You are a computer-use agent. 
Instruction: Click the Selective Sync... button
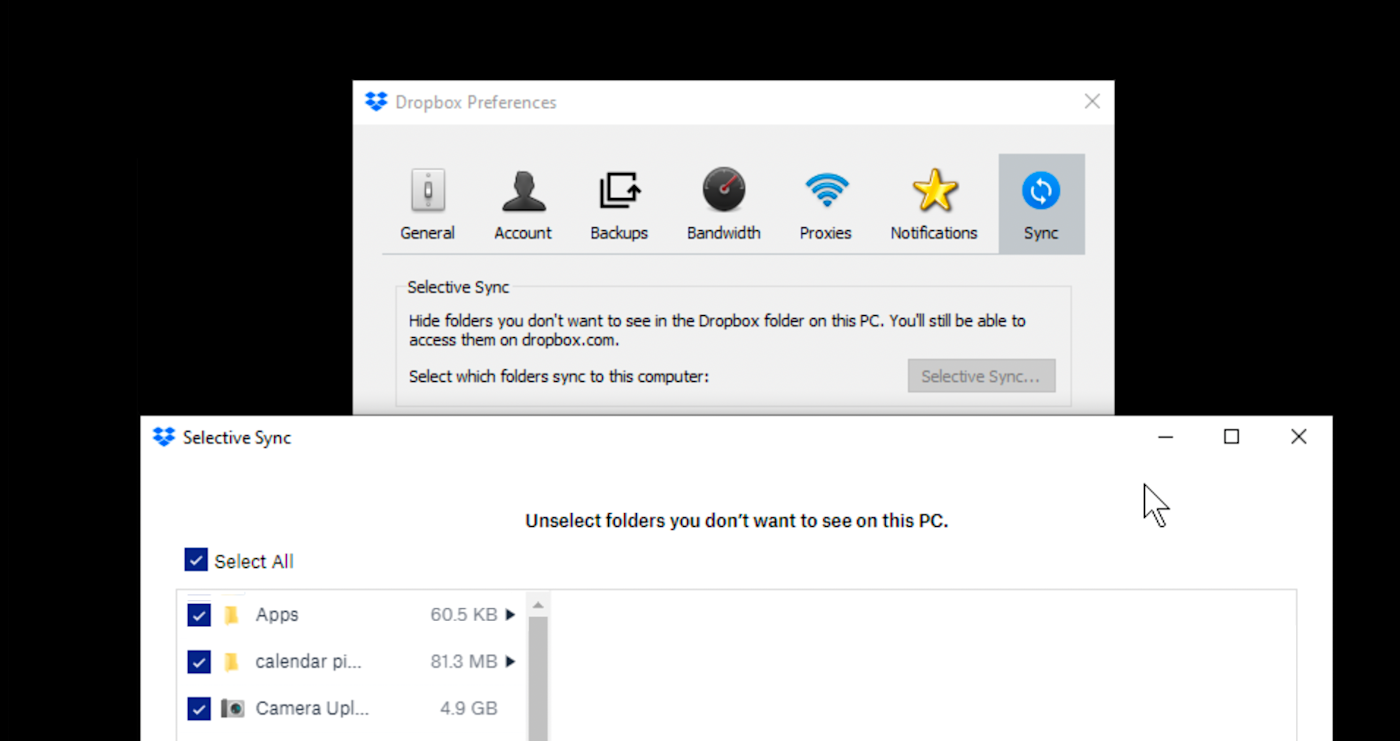click(981, 376)
